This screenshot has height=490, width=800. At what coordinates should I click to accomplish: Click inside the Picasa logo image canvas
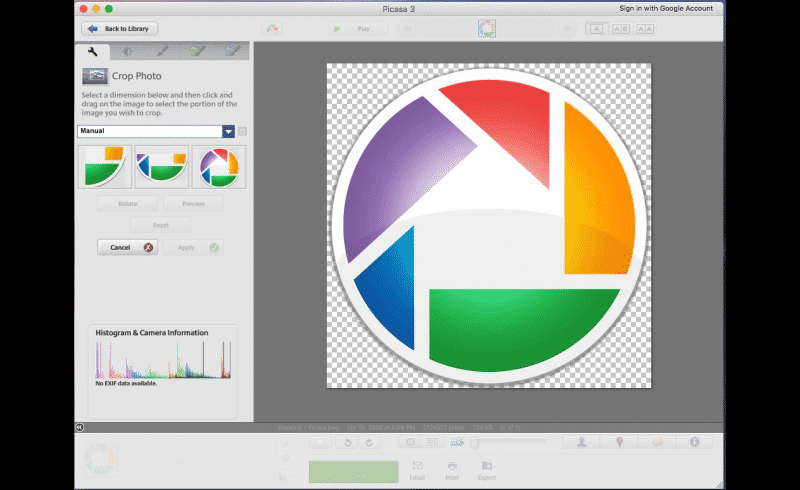pos(489,226)
